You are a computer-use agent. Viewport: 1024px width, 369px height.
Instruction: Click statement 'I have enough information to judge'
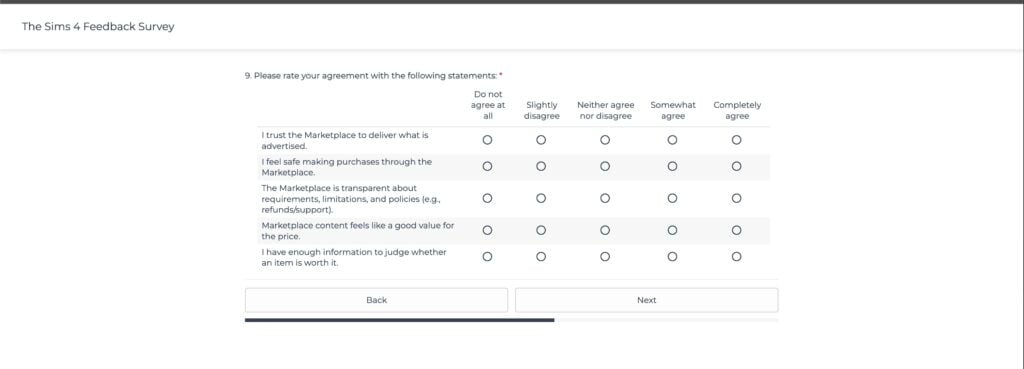point(353,257)
